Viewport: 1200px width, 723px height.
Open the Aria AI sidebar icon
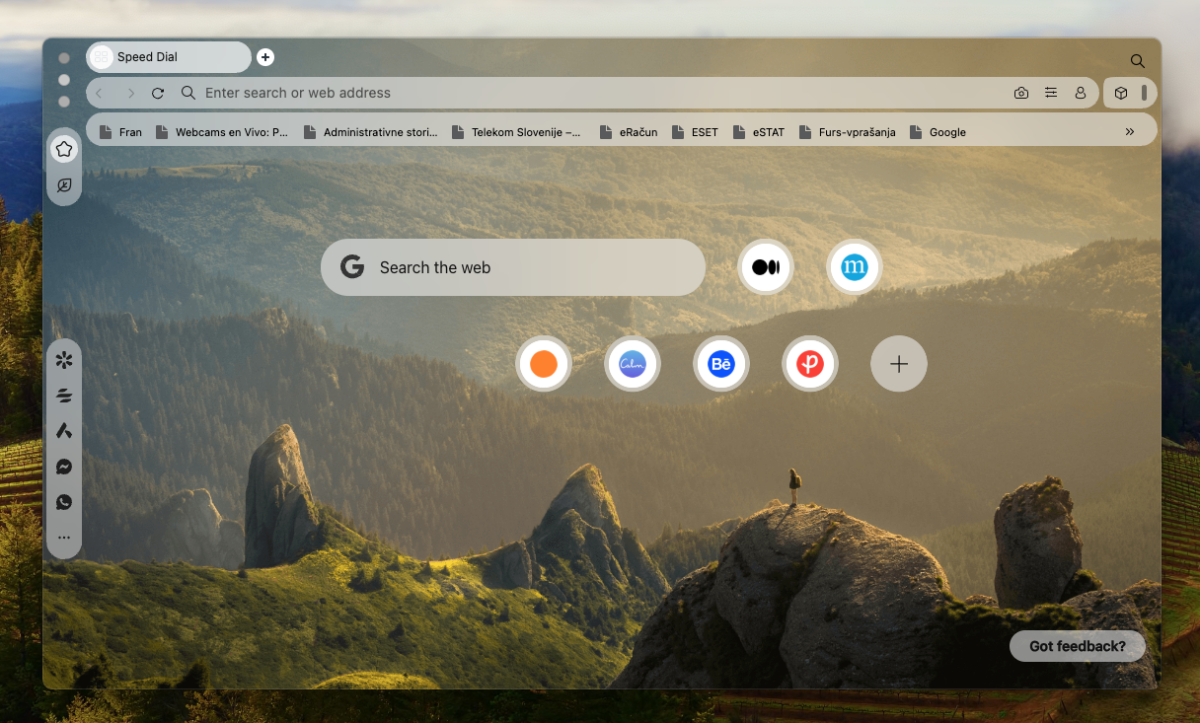pyautogui.click(x=64, y=431)
